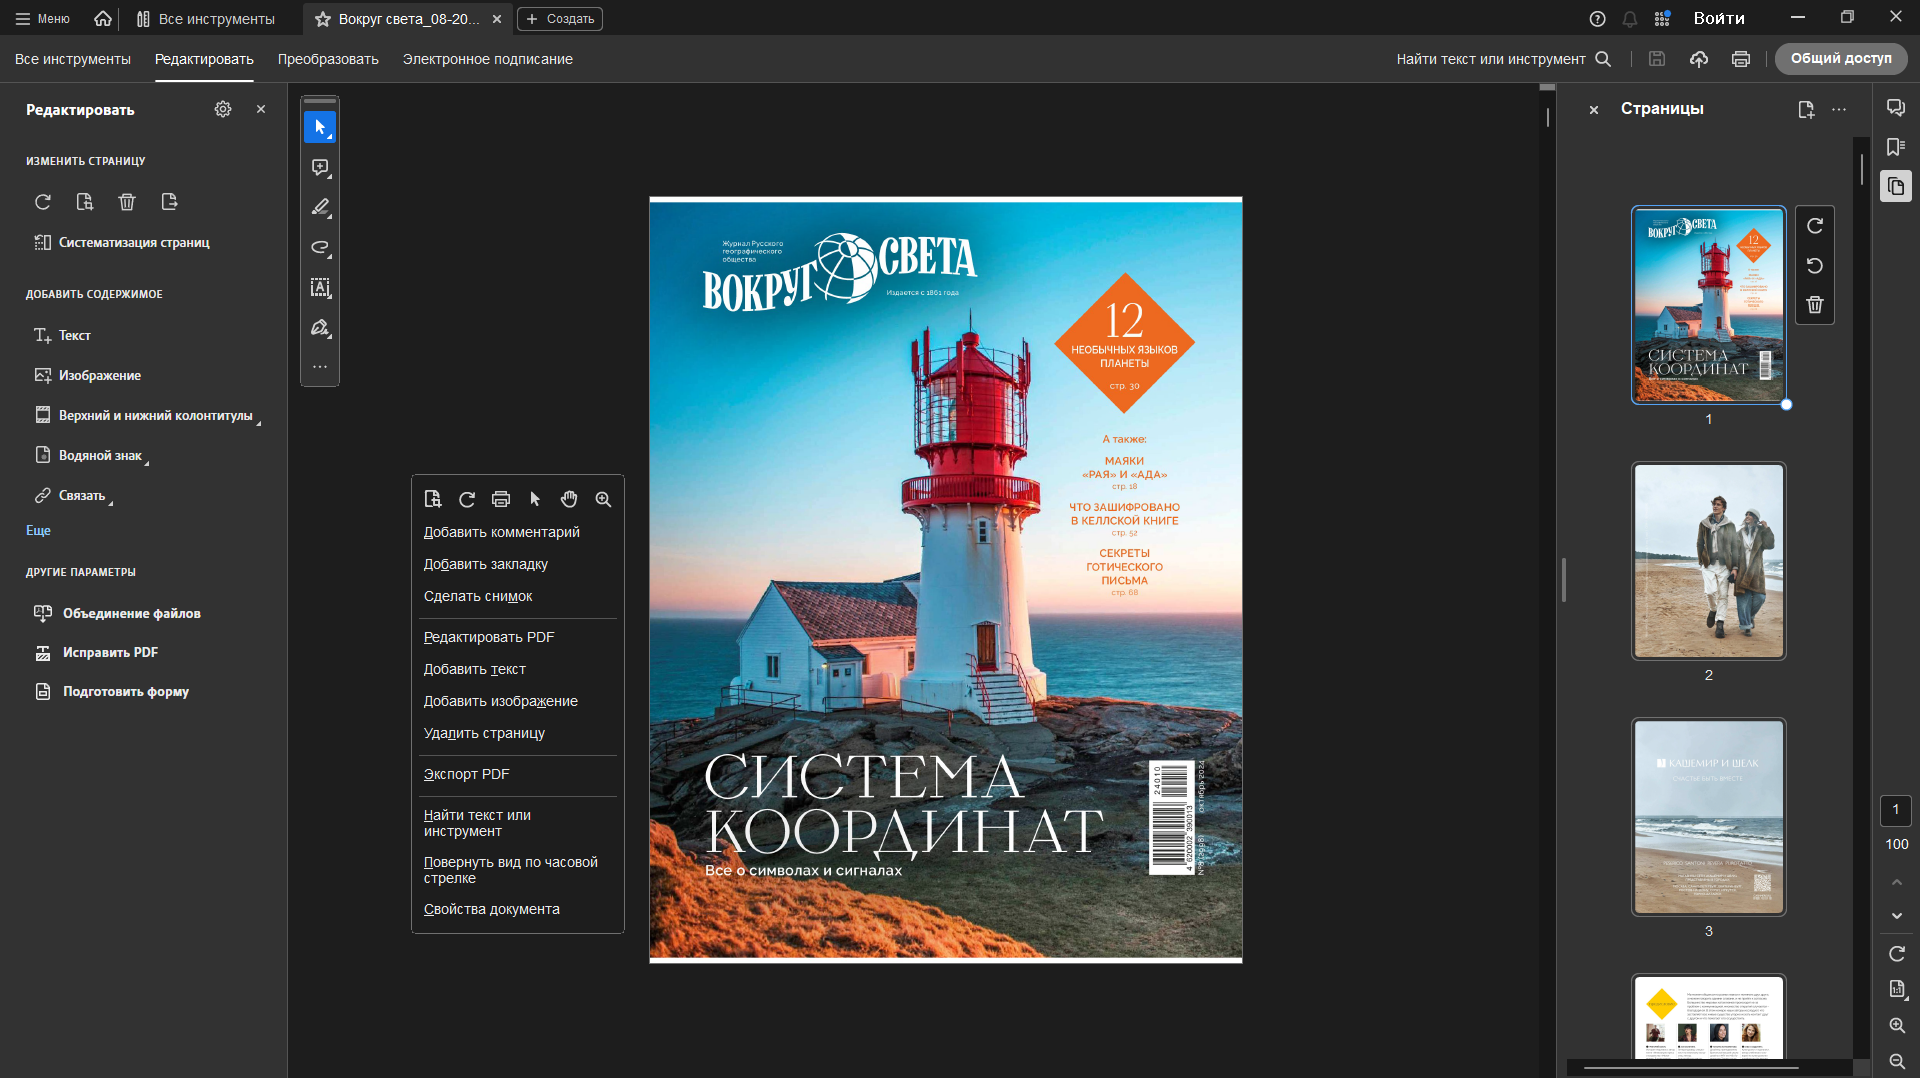This screenshot has height=1080, width=1920.
Task: Select the highlighter pen tool
Action: (x=320, y=207)
